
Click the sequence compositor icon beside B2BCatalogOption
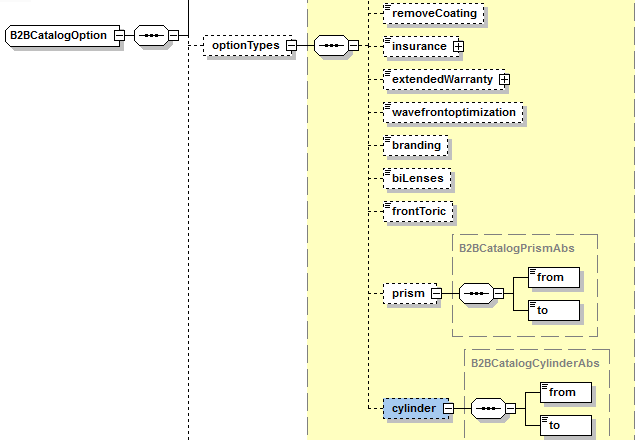(150, 36)
